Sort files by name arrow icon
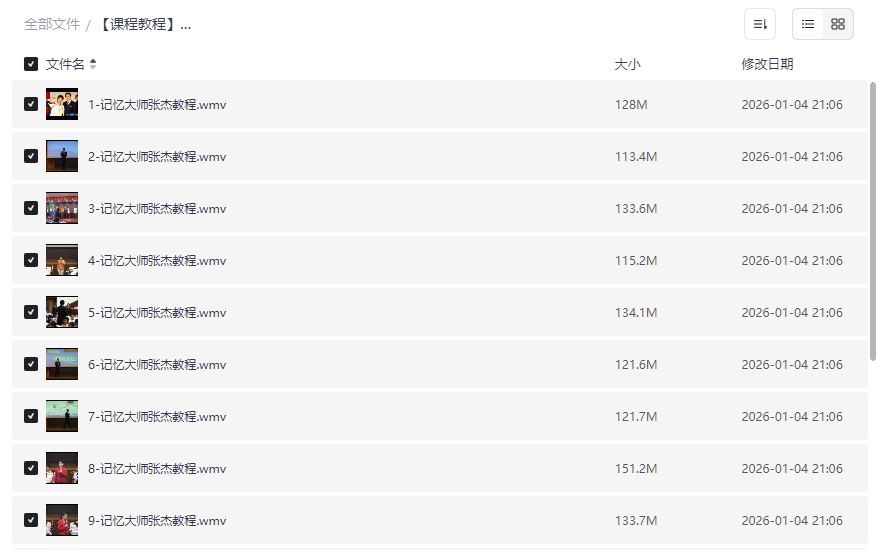This screenshot has height=550, width=878. 93,64
